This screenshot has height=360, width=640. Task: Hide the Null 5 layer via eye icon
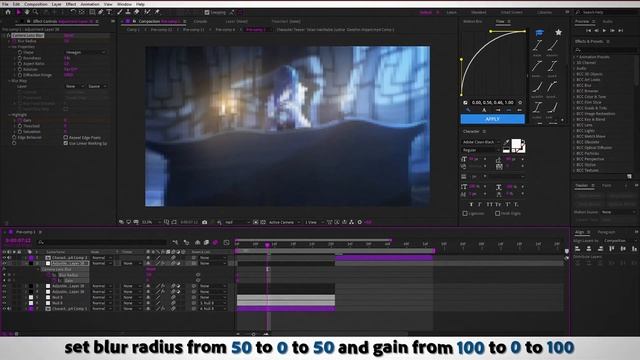pyautogui.click(x=4, y=298)
